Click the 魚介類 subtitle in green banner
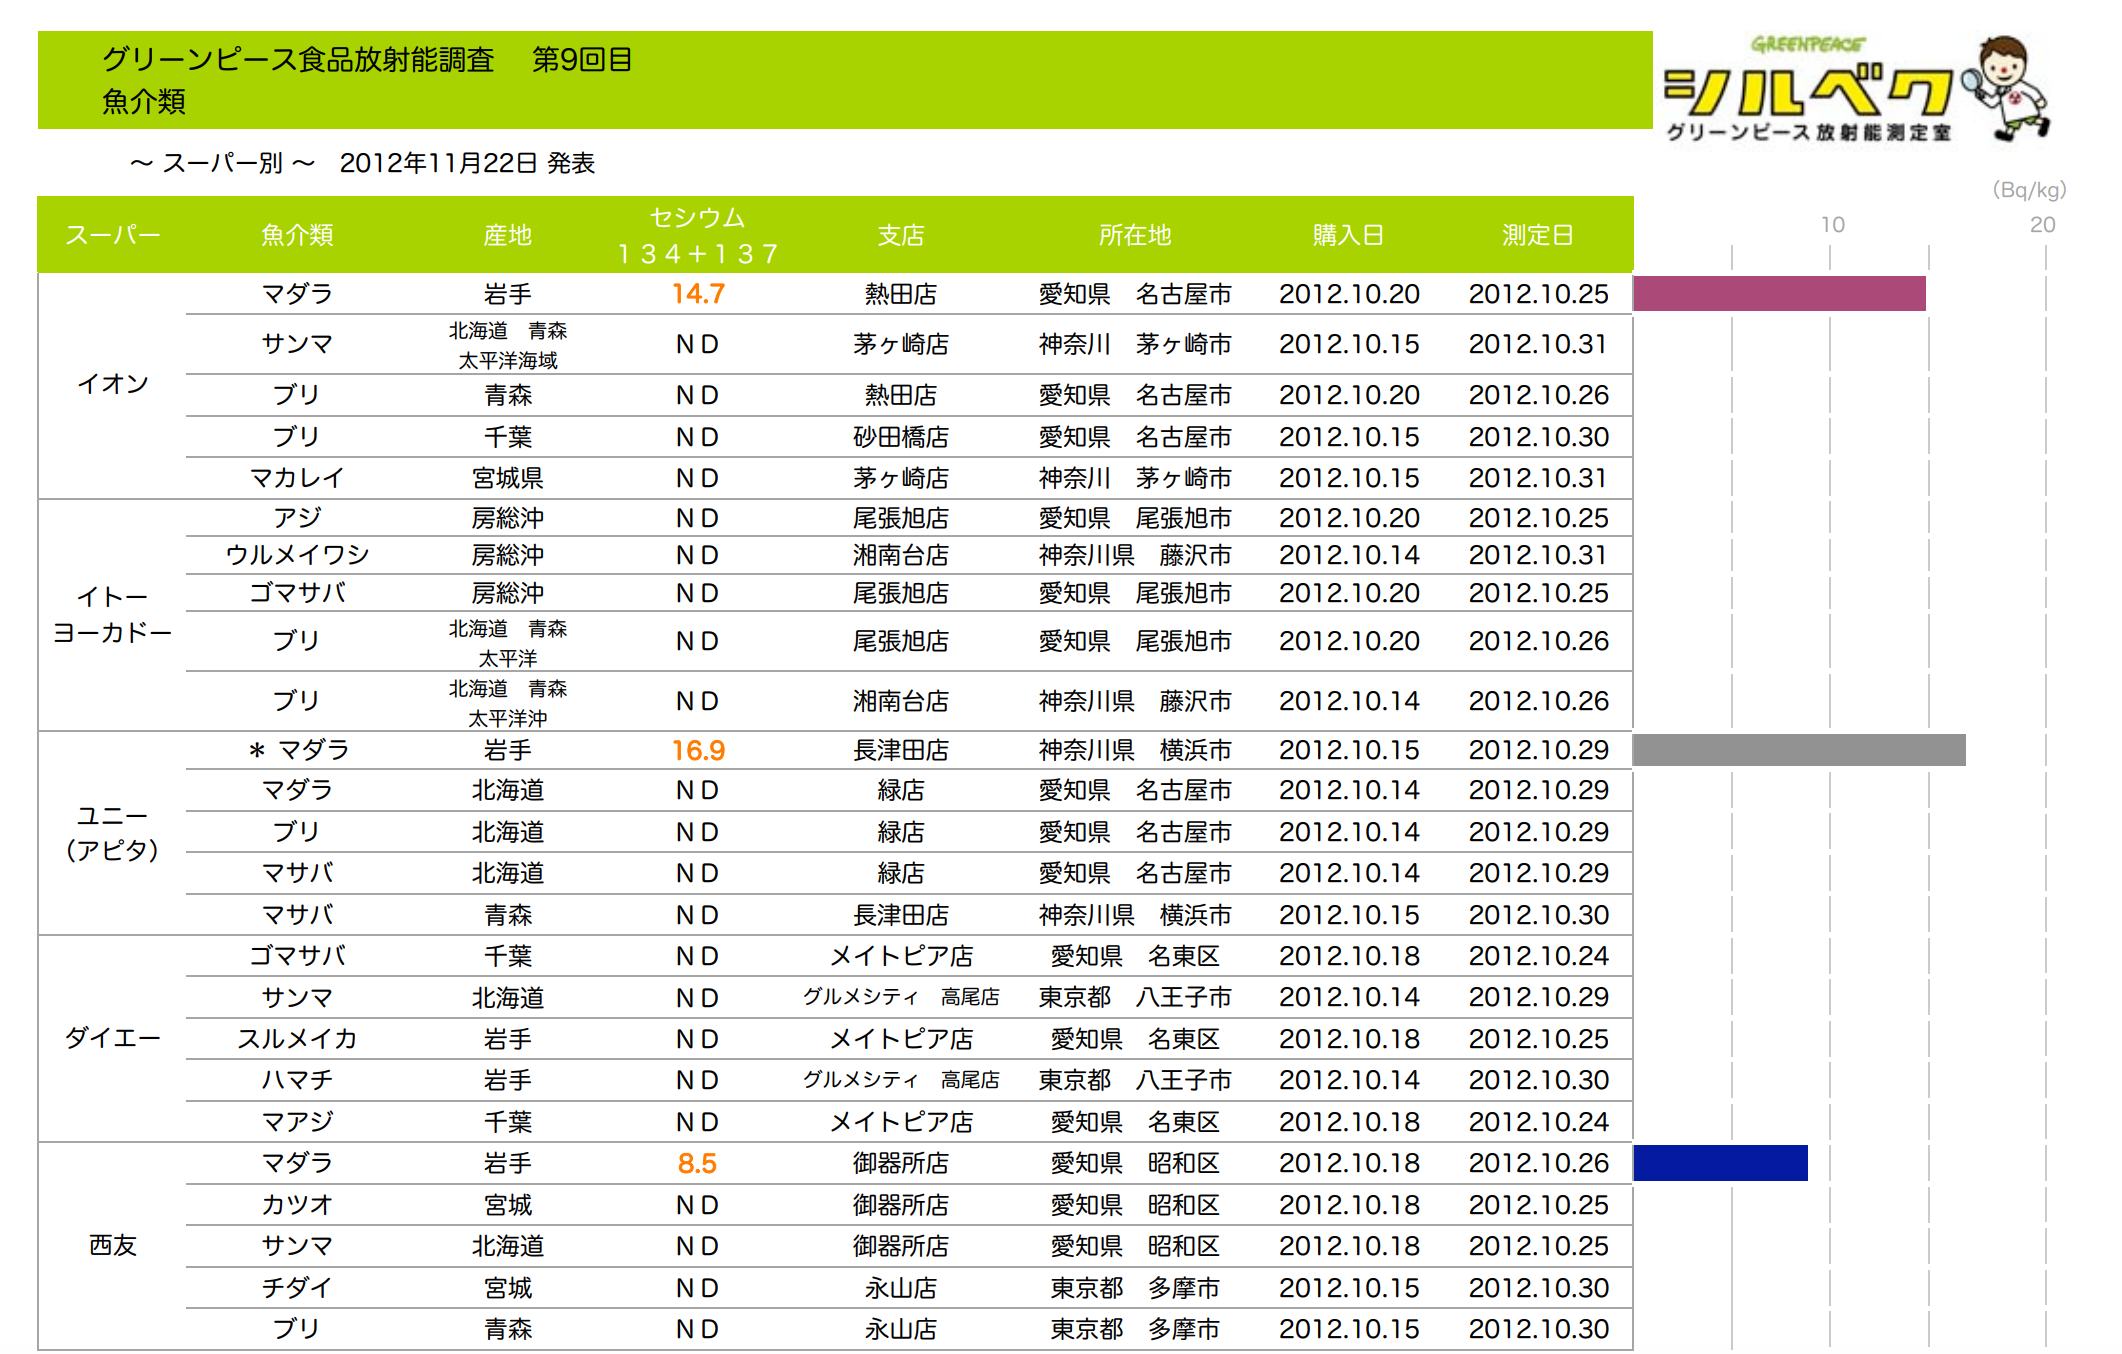Viewport: 2122px width, 1354px height. coord(143,101)
